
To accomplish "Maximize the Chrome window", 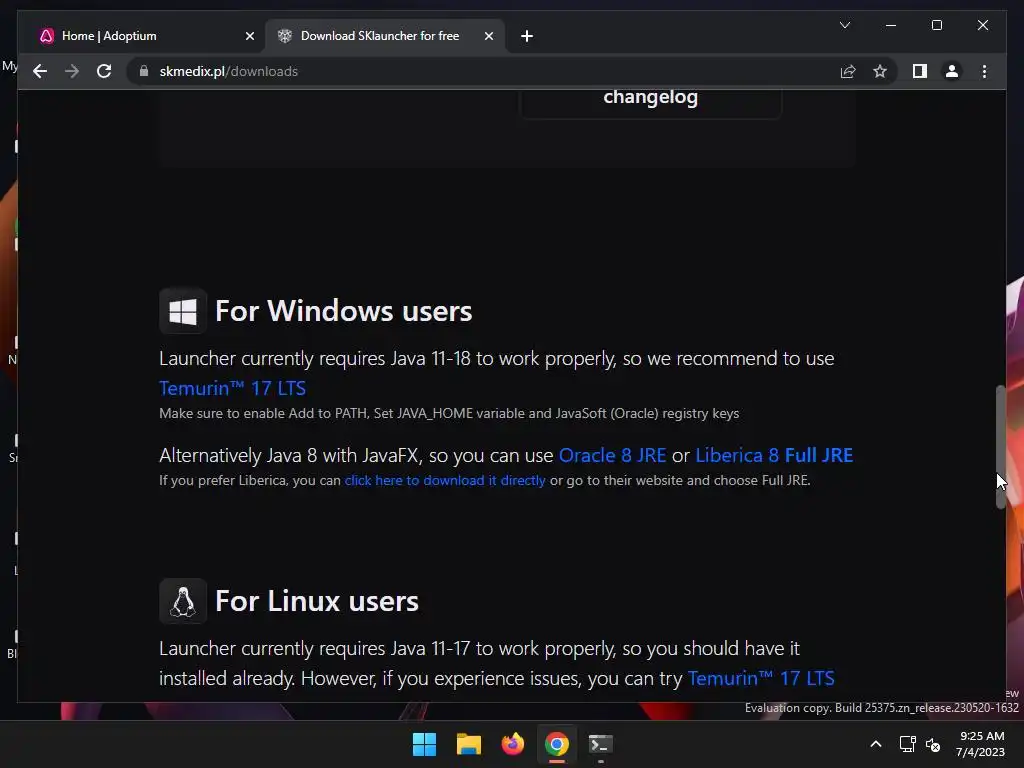I will click(x=936, y=25).
